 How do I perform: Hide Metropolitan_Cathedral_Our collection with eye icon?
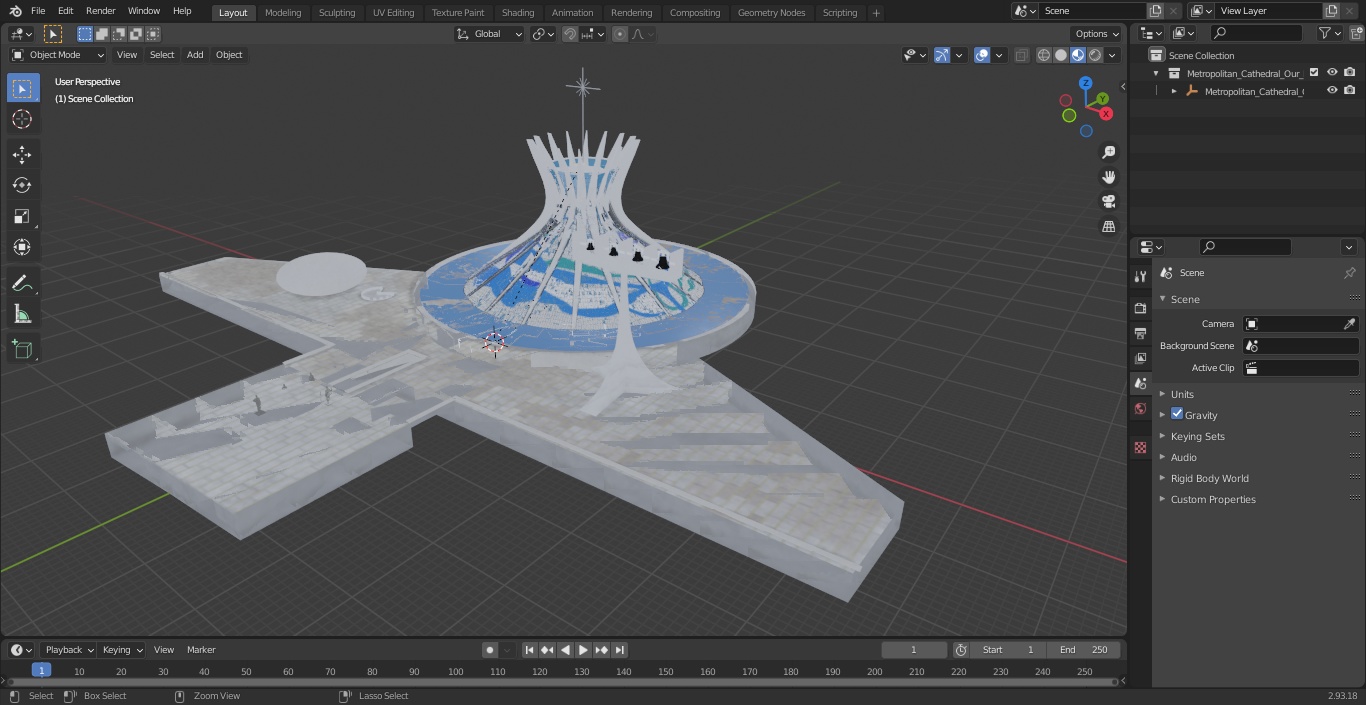point(1332,73)
